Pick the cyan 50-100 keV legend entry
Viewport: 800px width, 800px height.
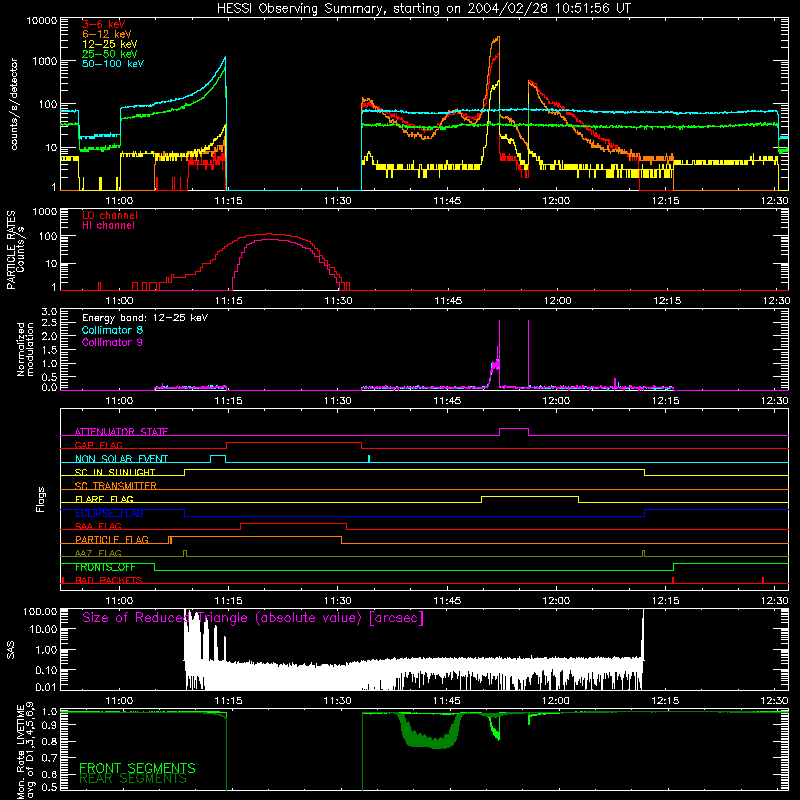click(x=113, y=64)
